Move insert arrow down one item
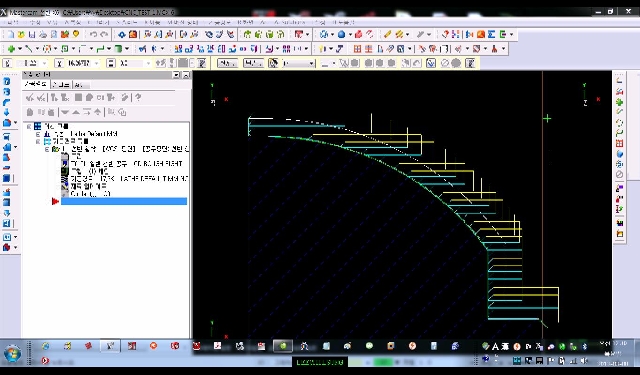This screenshot has width=640, height=375. [x=65, y=112]
